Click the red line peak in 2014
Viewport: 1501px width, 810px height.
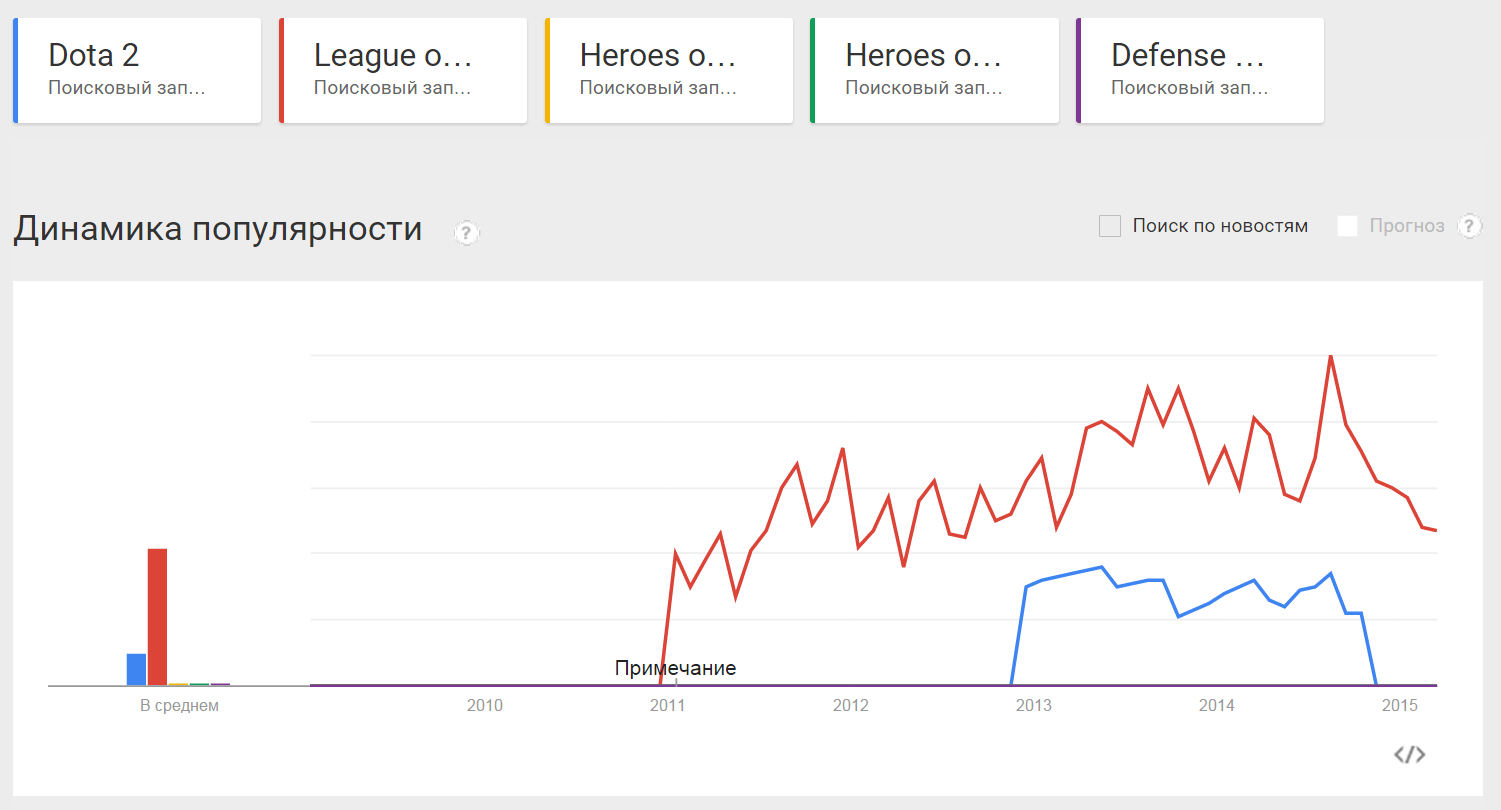point(1330,357)
